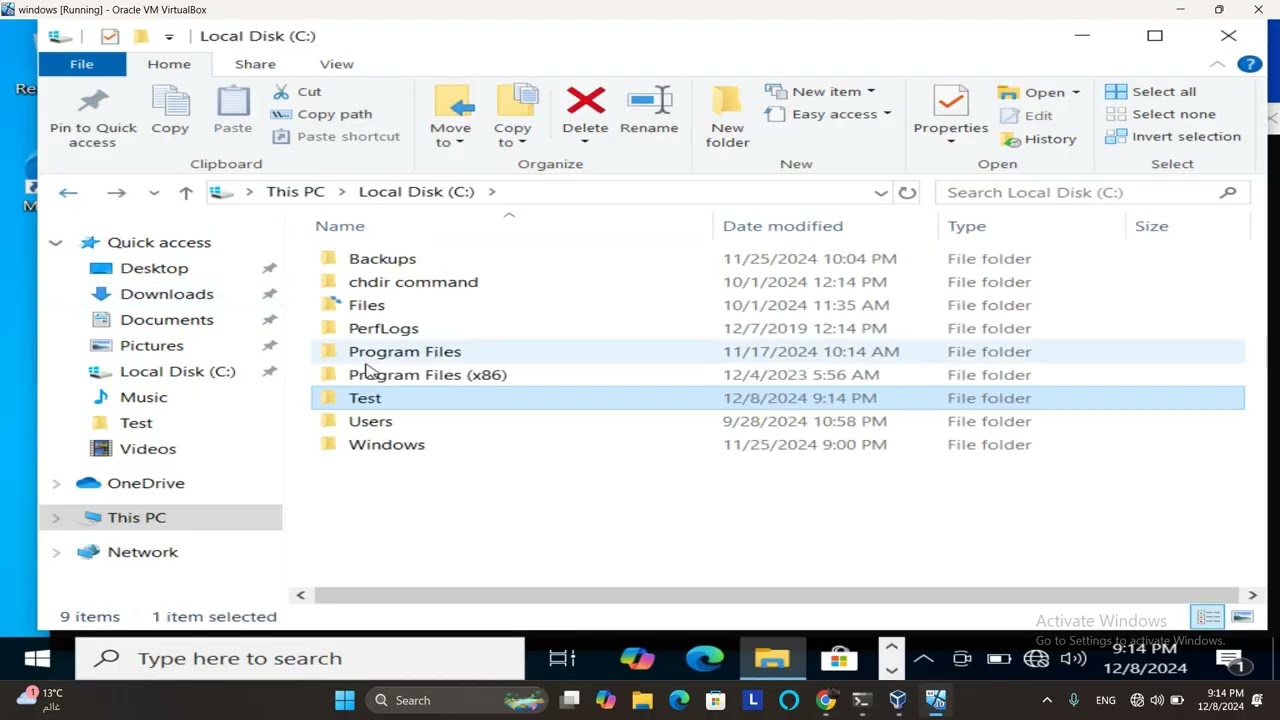Click the Back navigation arrow

tap(68, 192)
